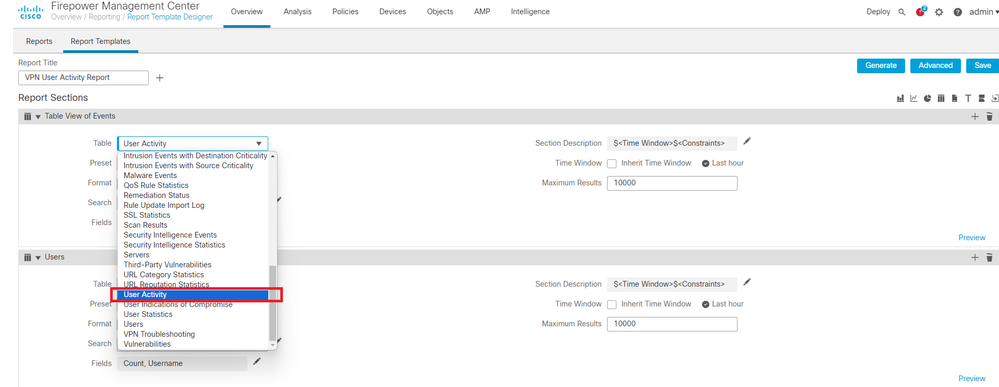Click plus icon next to Report Title

(159, 78)
